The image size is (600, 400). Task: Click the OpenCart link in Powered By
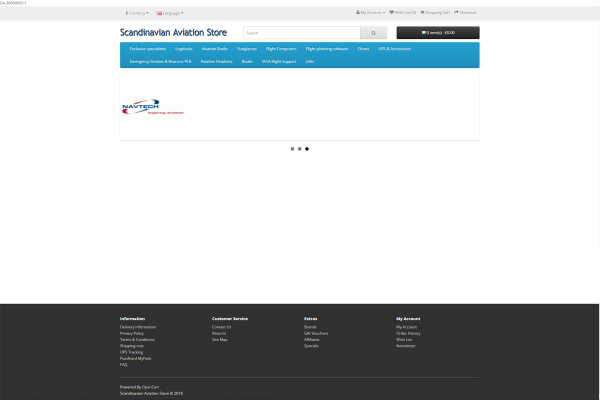tap(151, 387)
